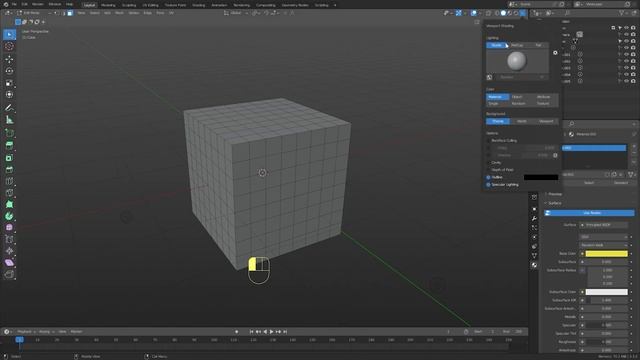
Task: Jump to the timeline end frame
Action: click(285, 332)
